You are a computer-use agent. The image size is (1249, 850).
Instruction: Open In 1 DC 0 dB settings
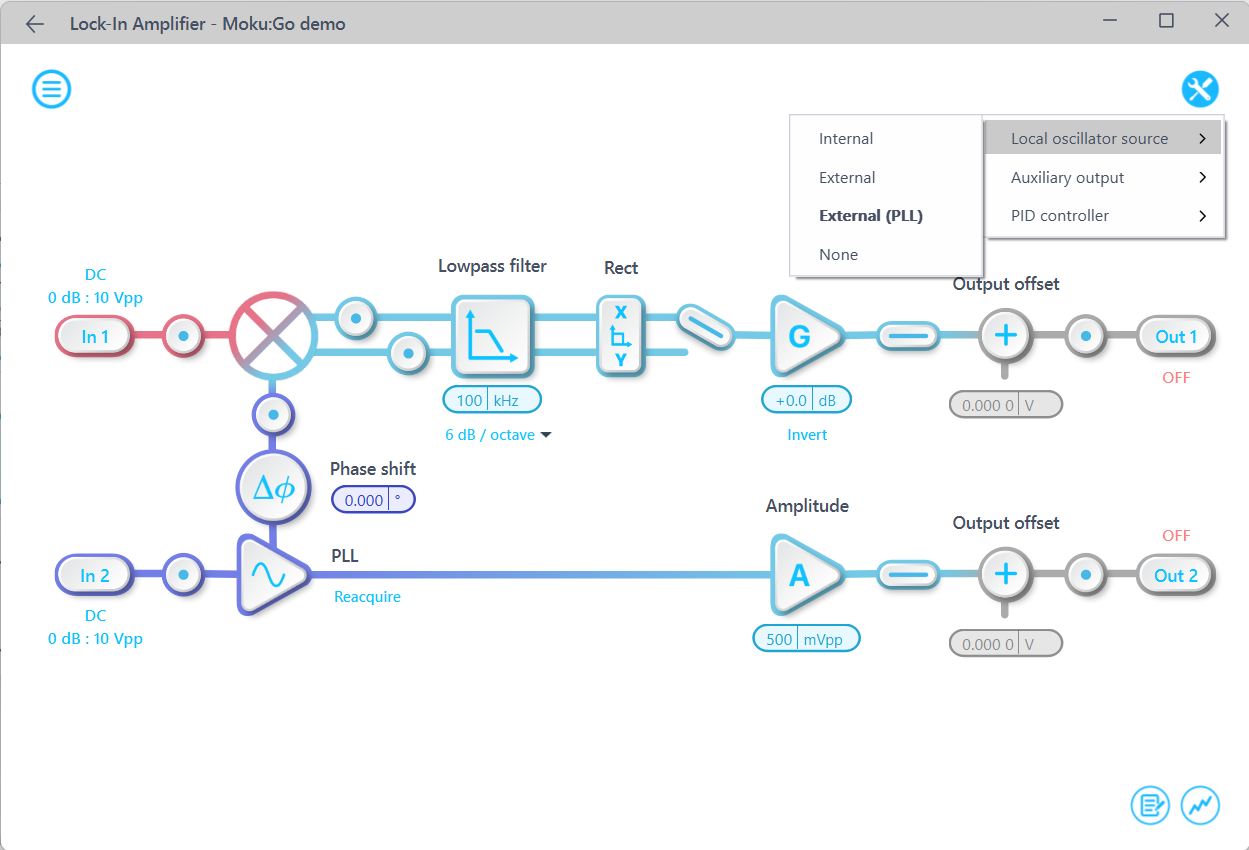(x=95, y=286)
